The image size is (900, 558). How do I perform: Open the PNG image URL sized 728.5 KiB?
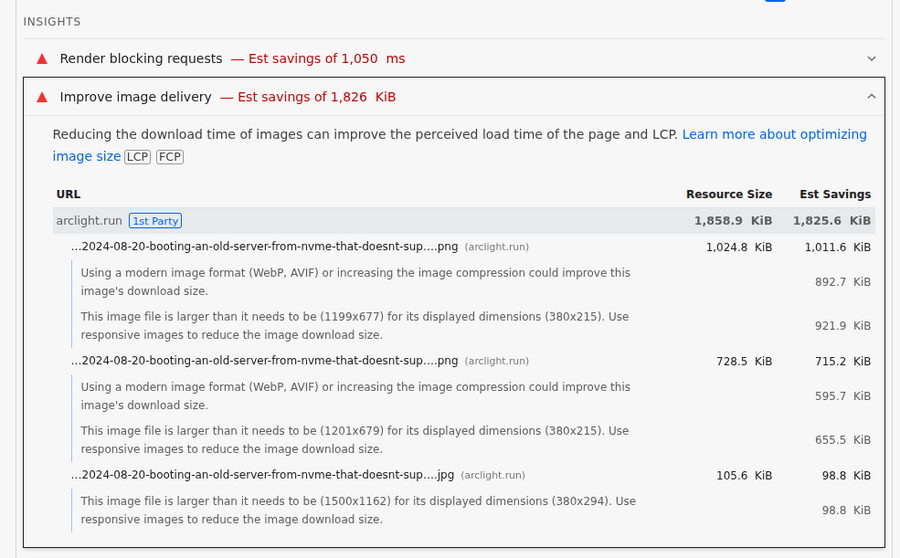pyautogui.click(x=264, y=361)
